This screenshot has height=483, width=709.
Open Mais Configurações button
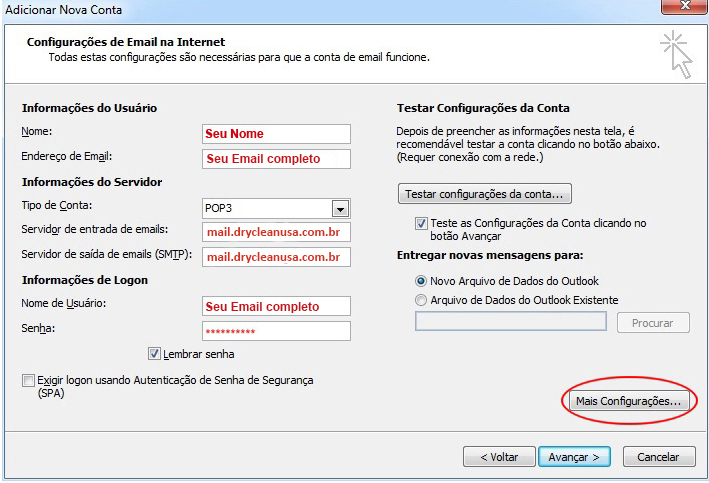(629, 401)
